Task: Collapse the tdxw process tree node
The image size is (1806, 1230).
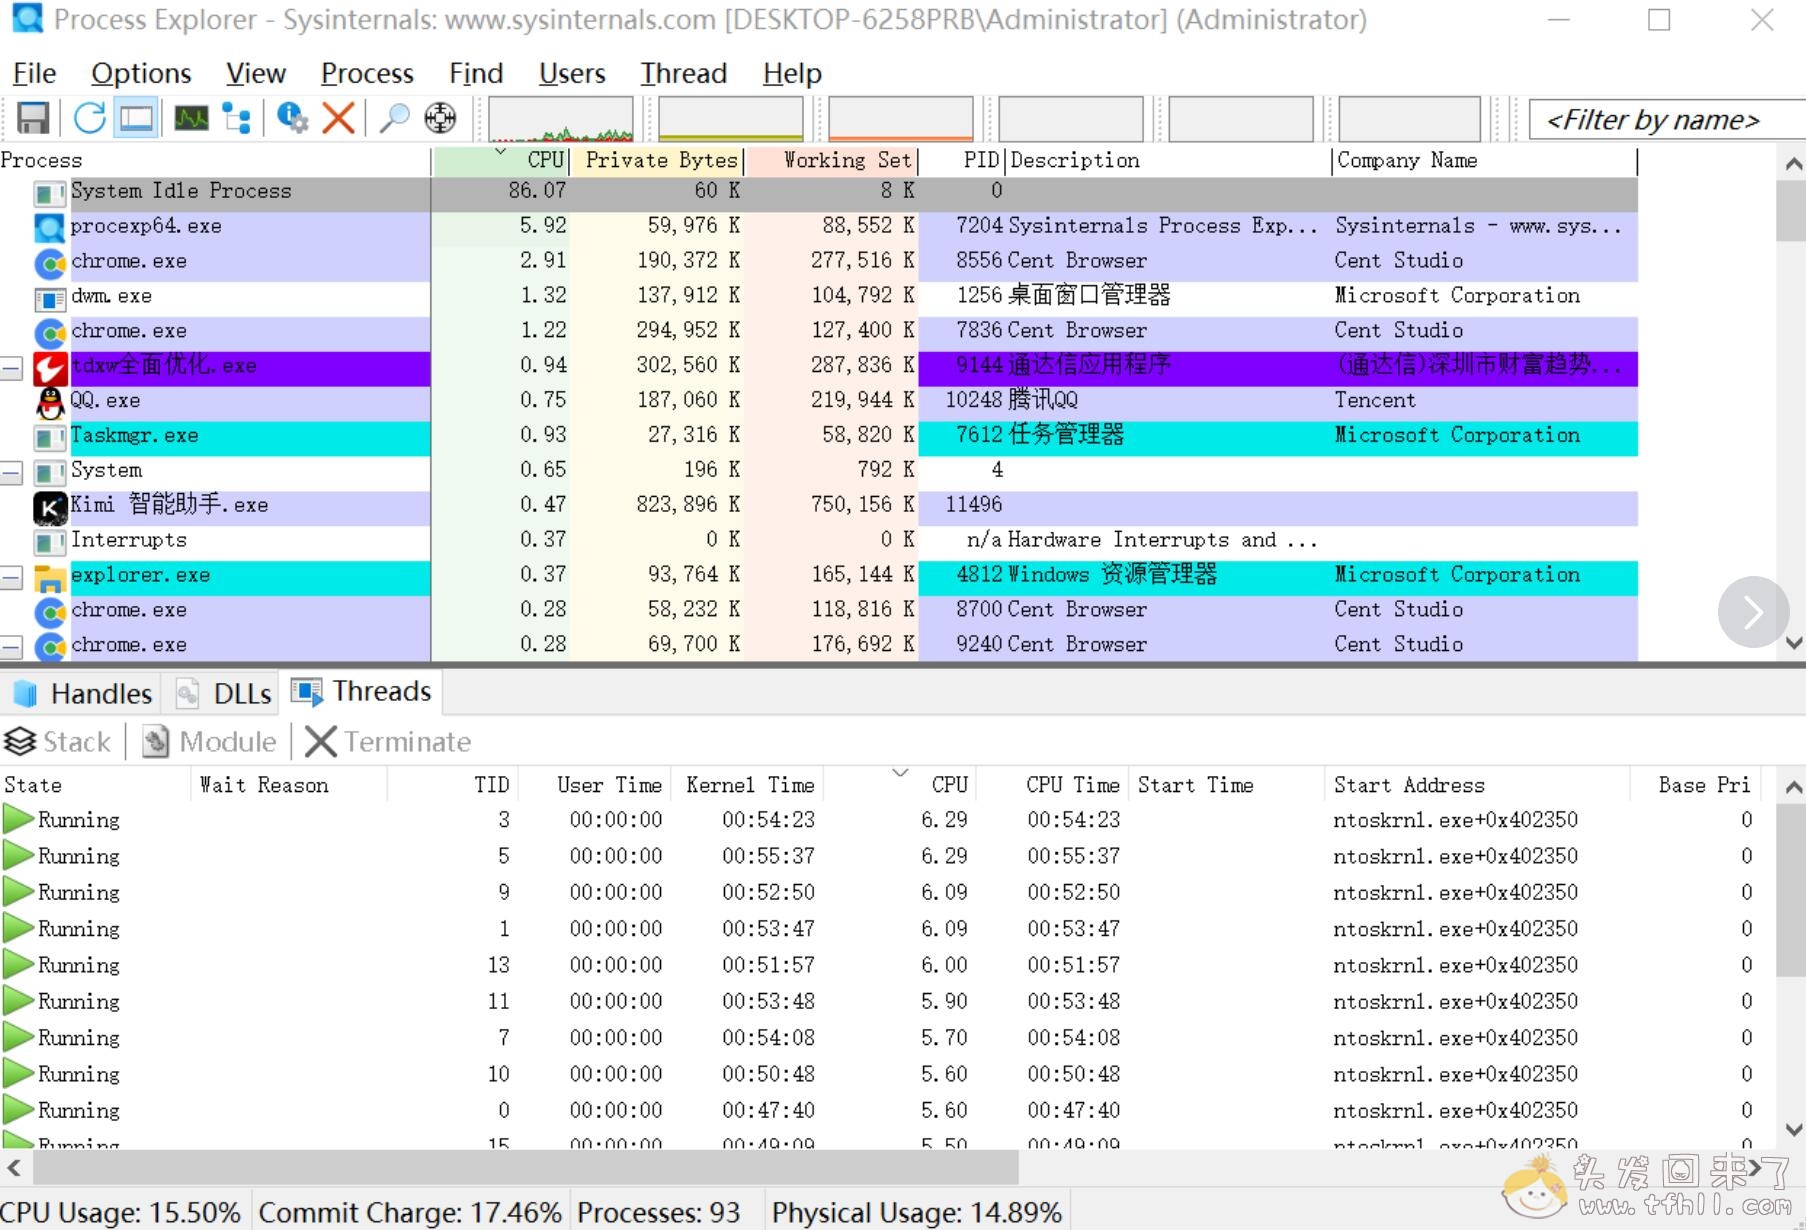Action: 11,368
